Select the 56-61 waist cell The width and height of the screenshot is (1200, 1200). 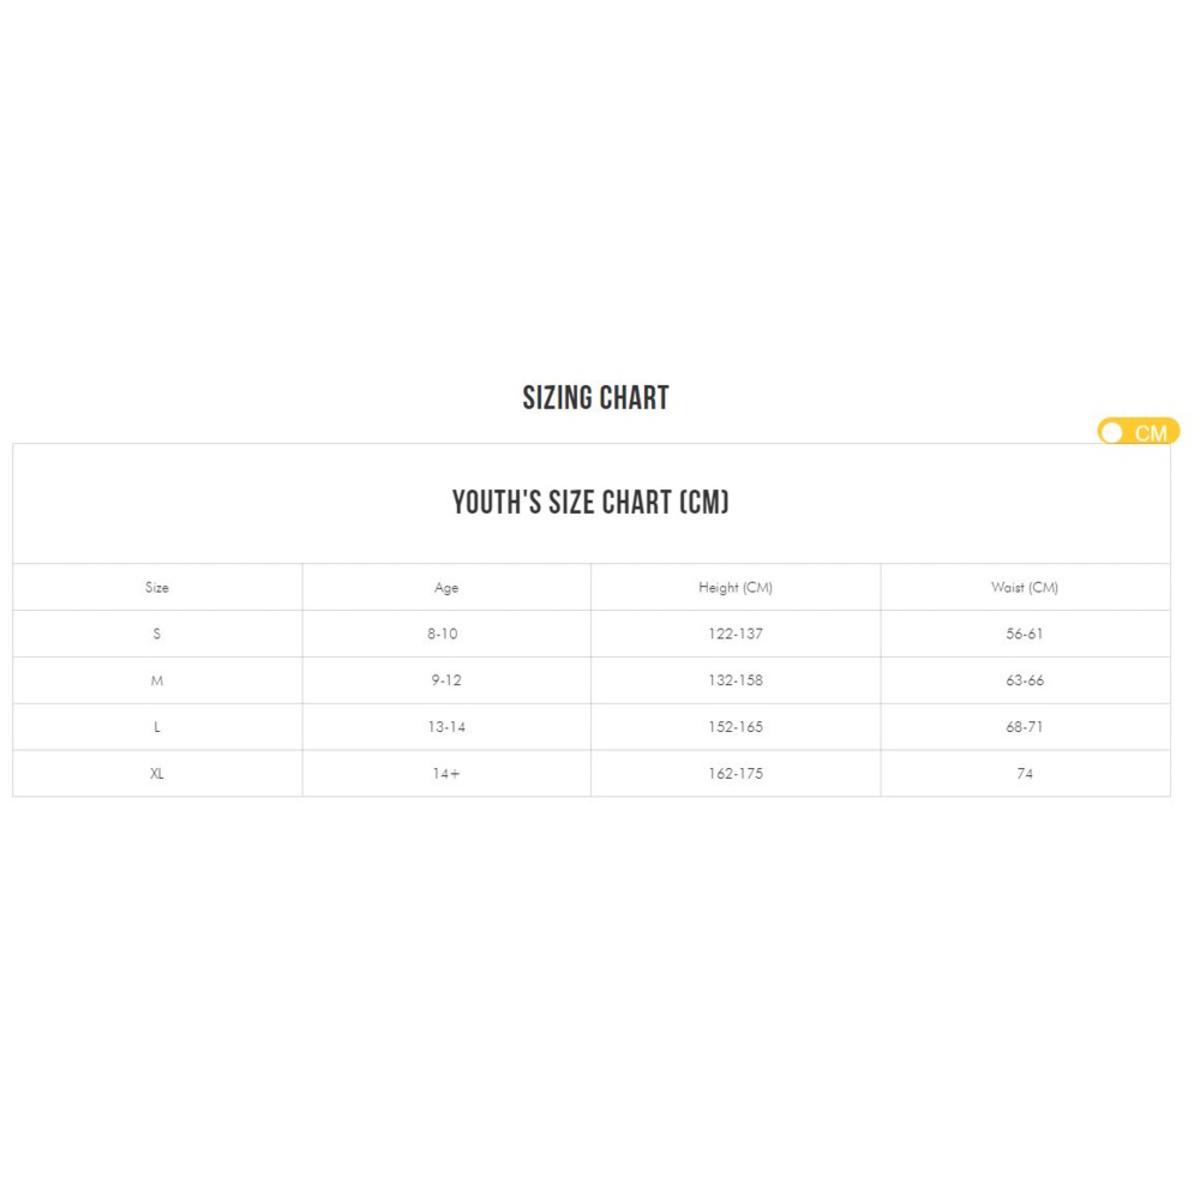[1024, 634]
